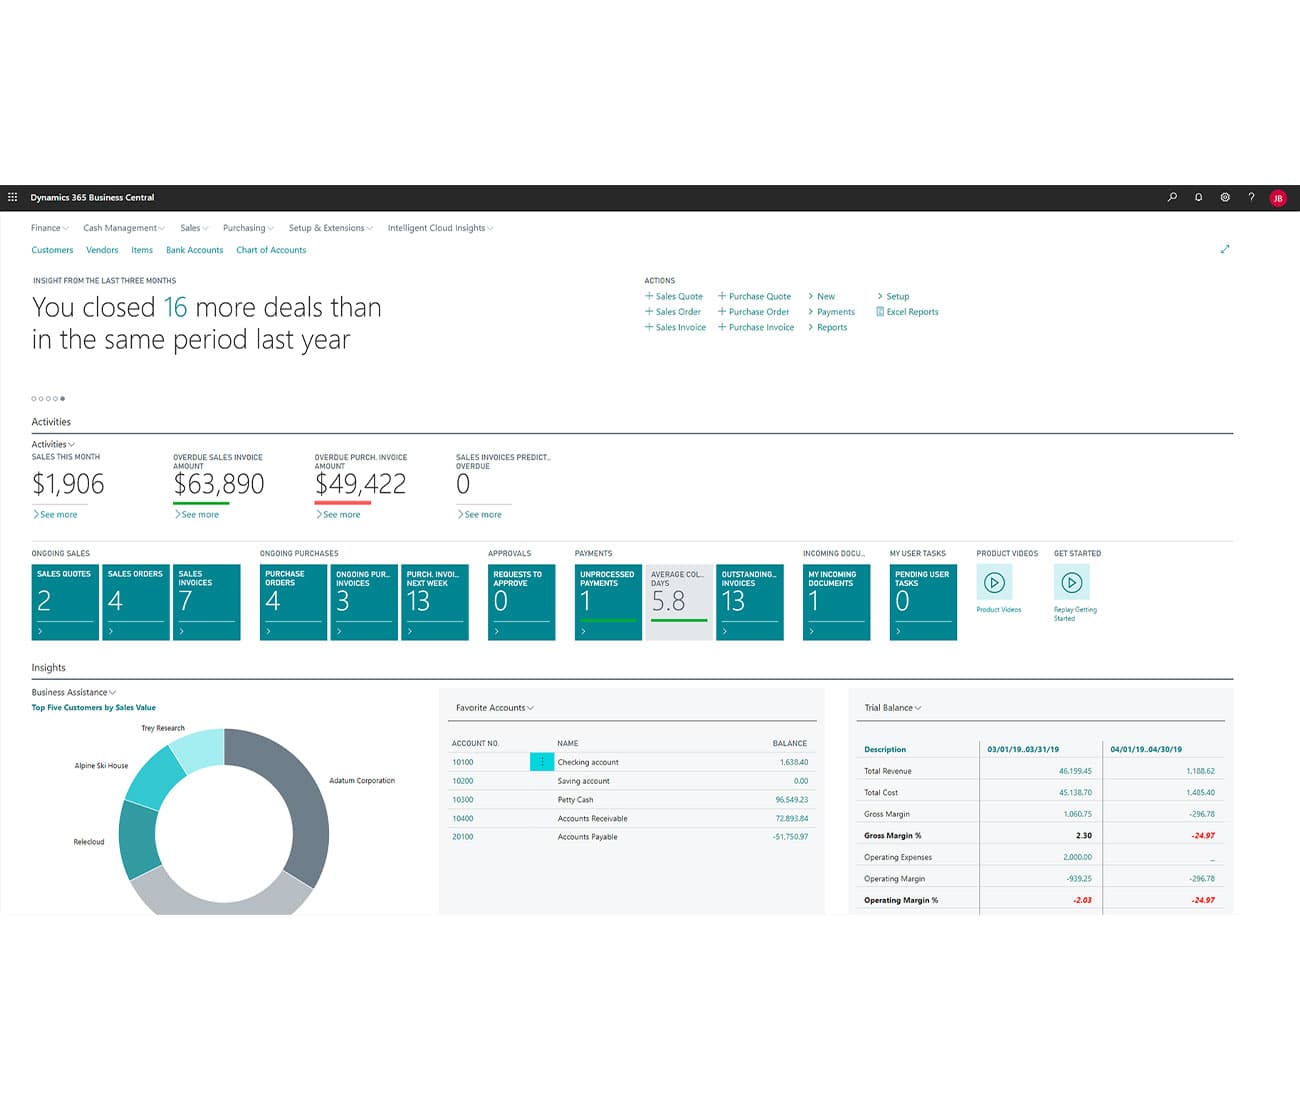See more under Overdue Purch. Invoice Amount

tap(338, 514)
